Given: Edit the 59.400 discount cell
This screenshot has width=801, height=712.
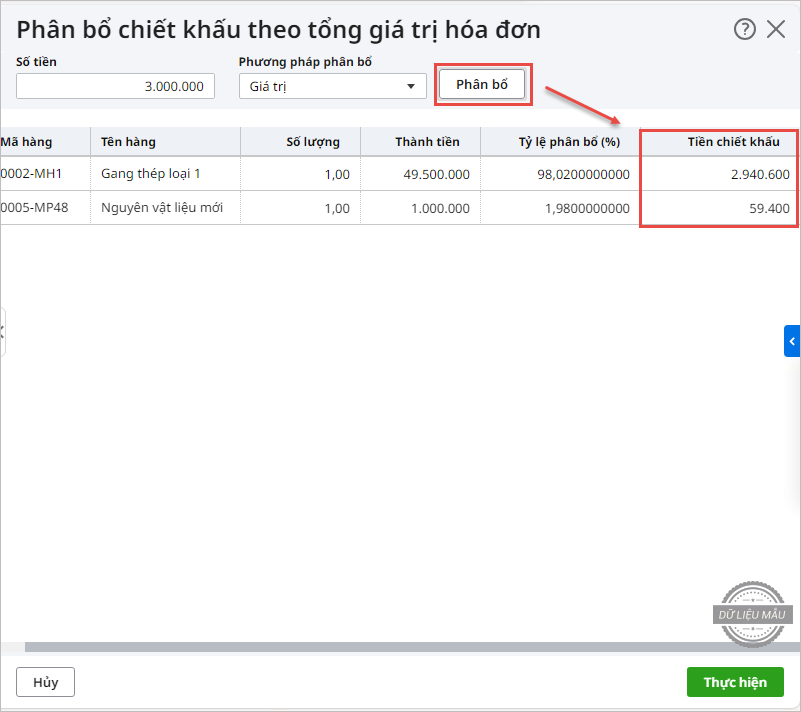Looking at the screenshot, I should (719, 208).
